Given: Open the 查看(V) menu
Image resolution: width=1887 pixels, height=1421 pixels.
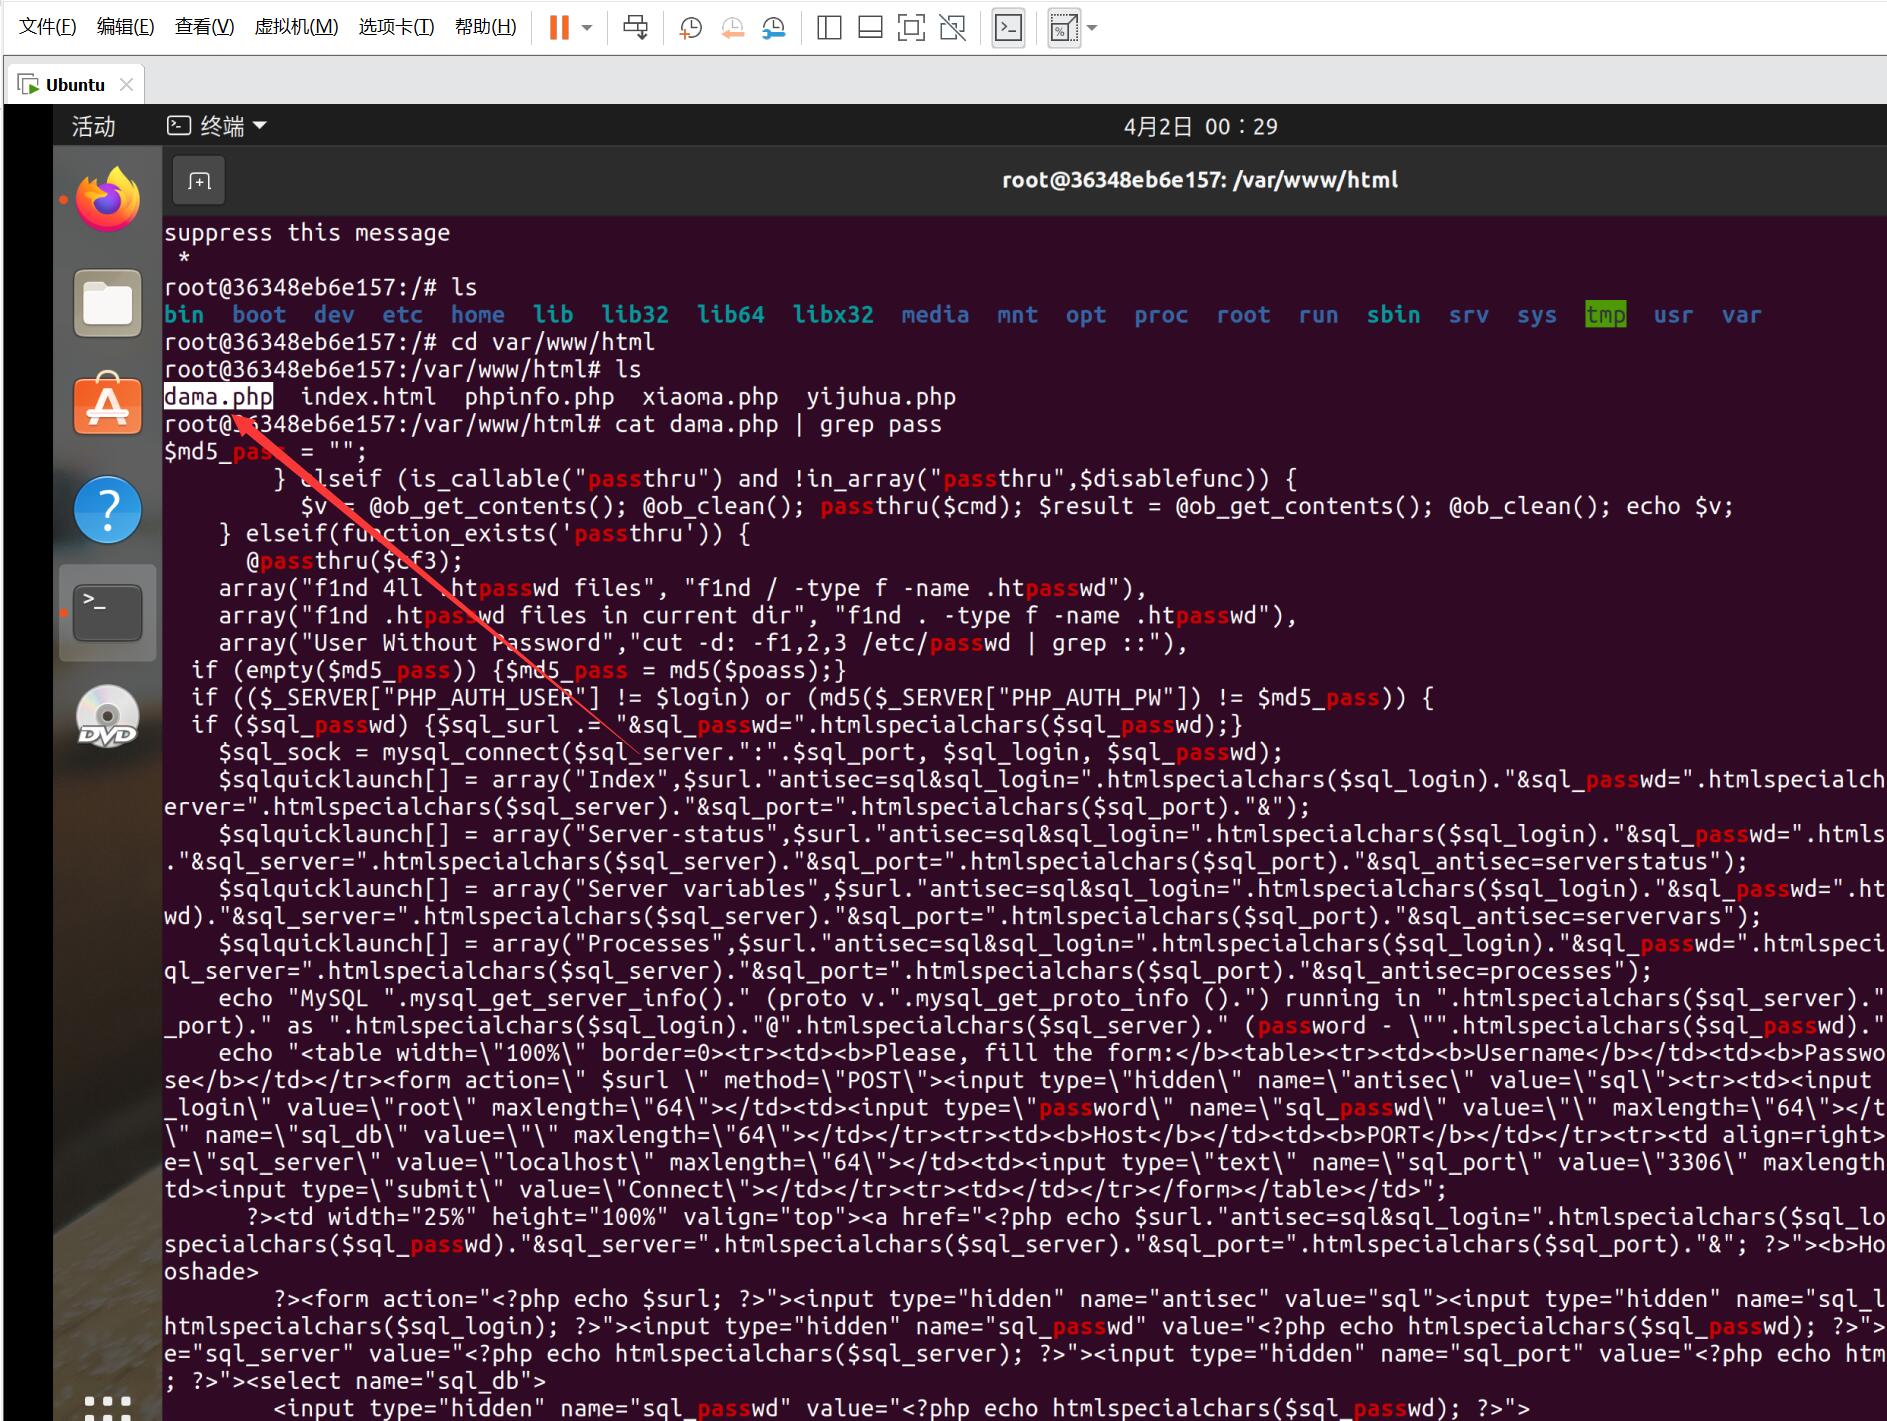Looking at the screenshot, I should [x=204, y=27].
